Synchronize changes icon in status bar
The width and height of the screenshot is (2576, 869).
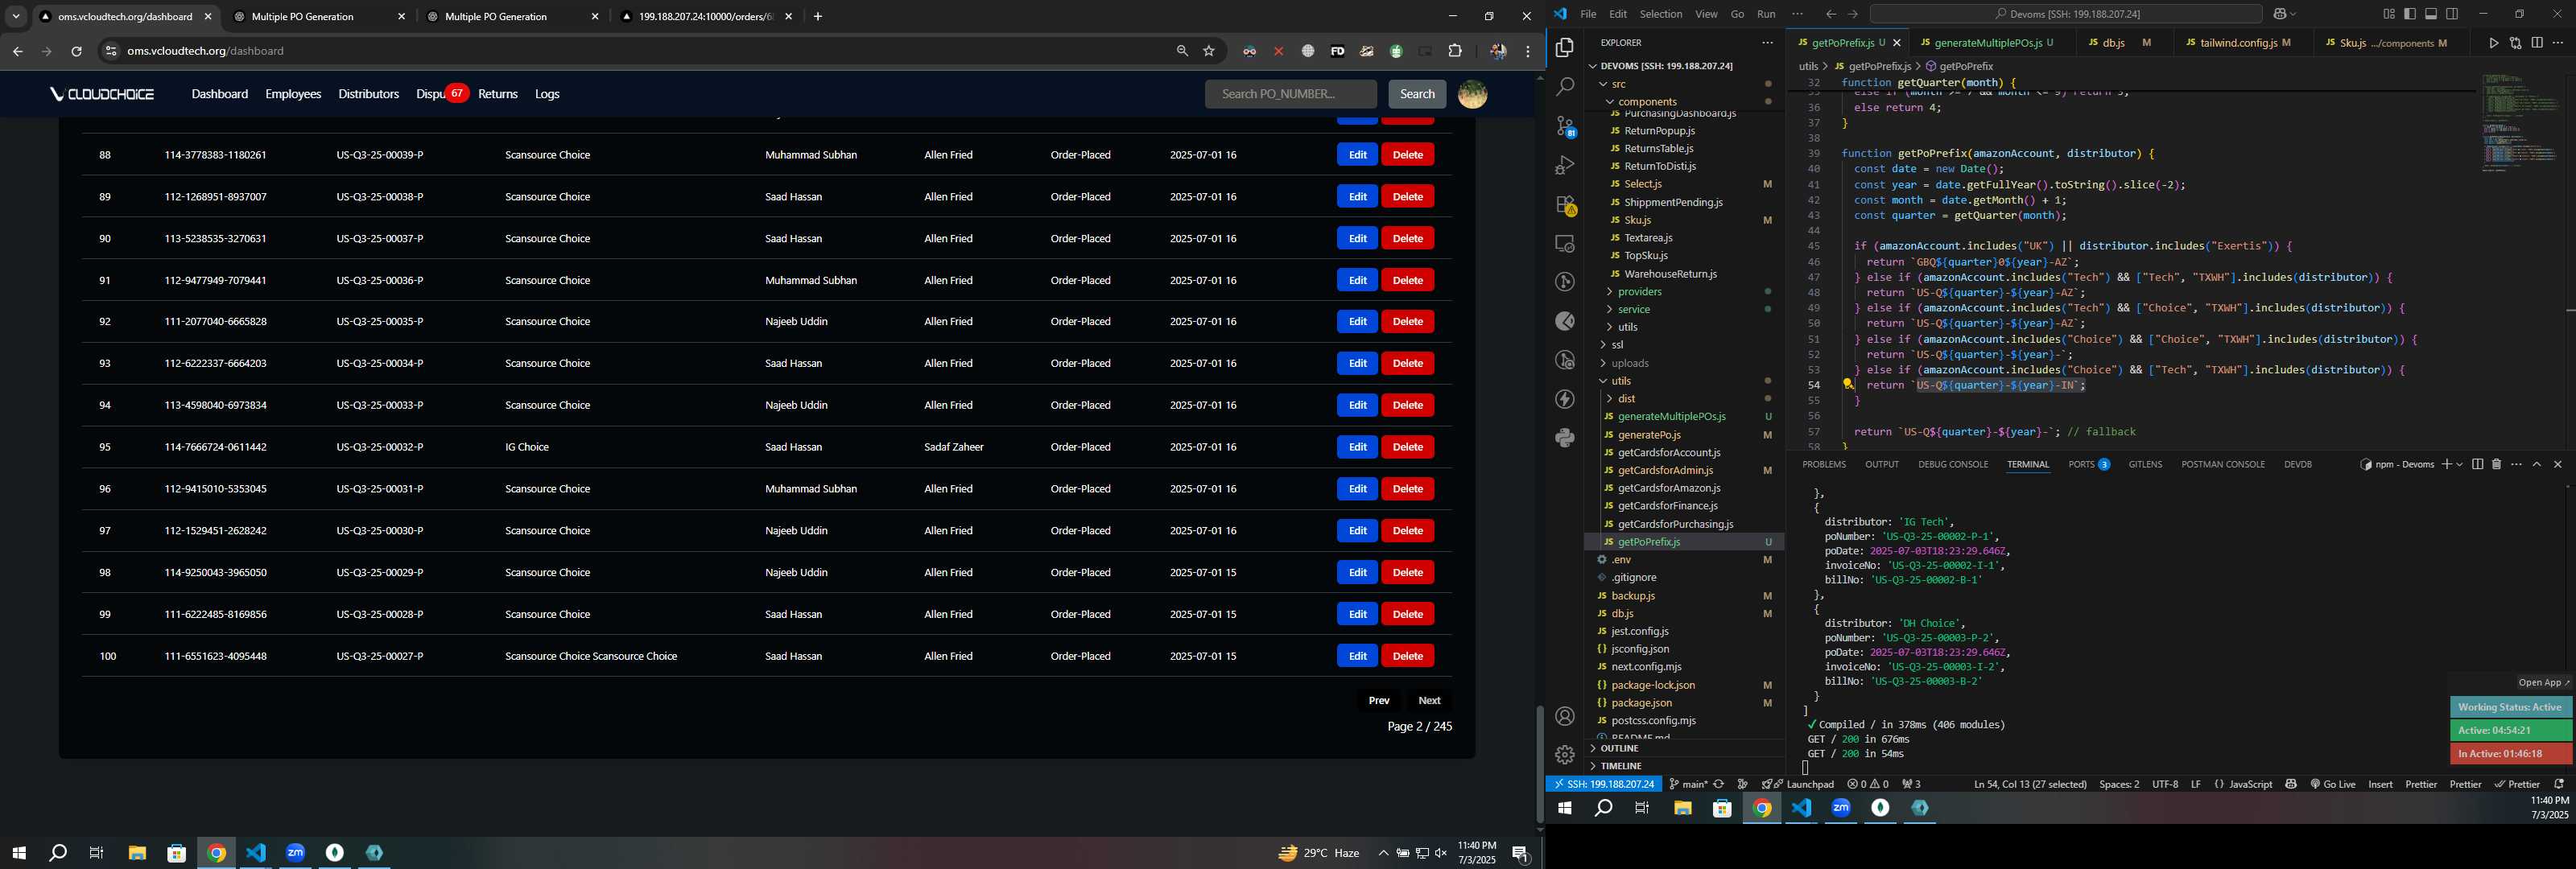tap(1719, 784)
